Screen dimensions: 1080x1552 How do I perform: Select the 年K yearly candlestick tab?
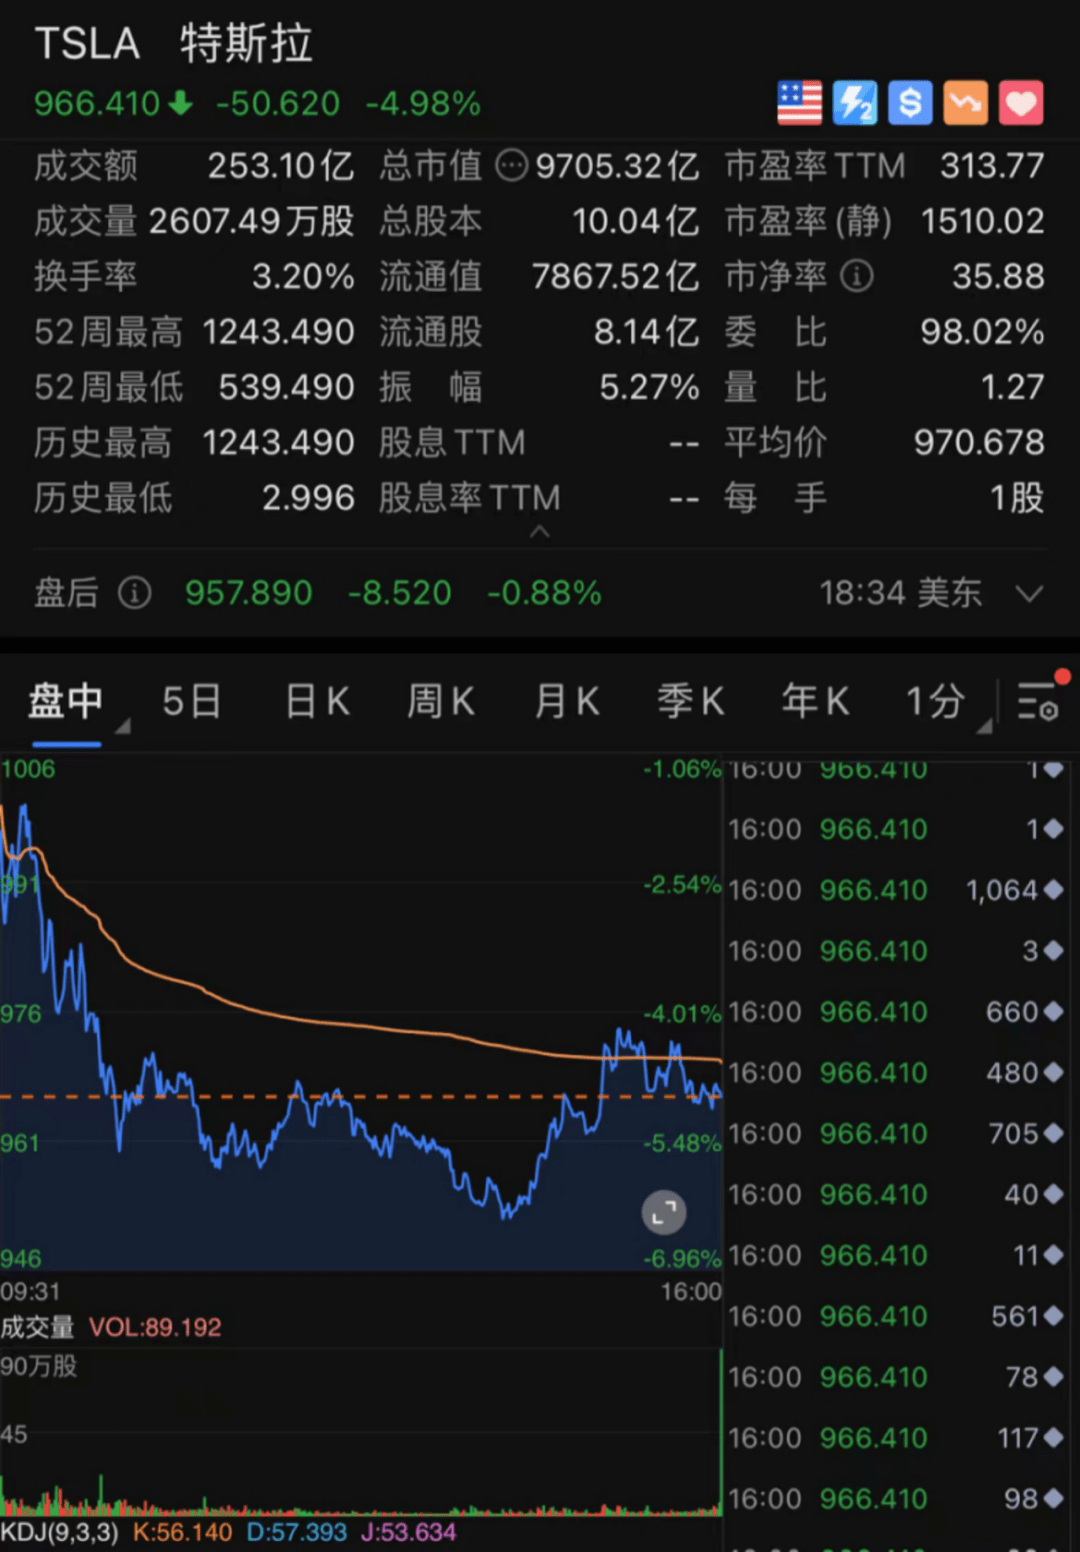[x=816, y=701]
